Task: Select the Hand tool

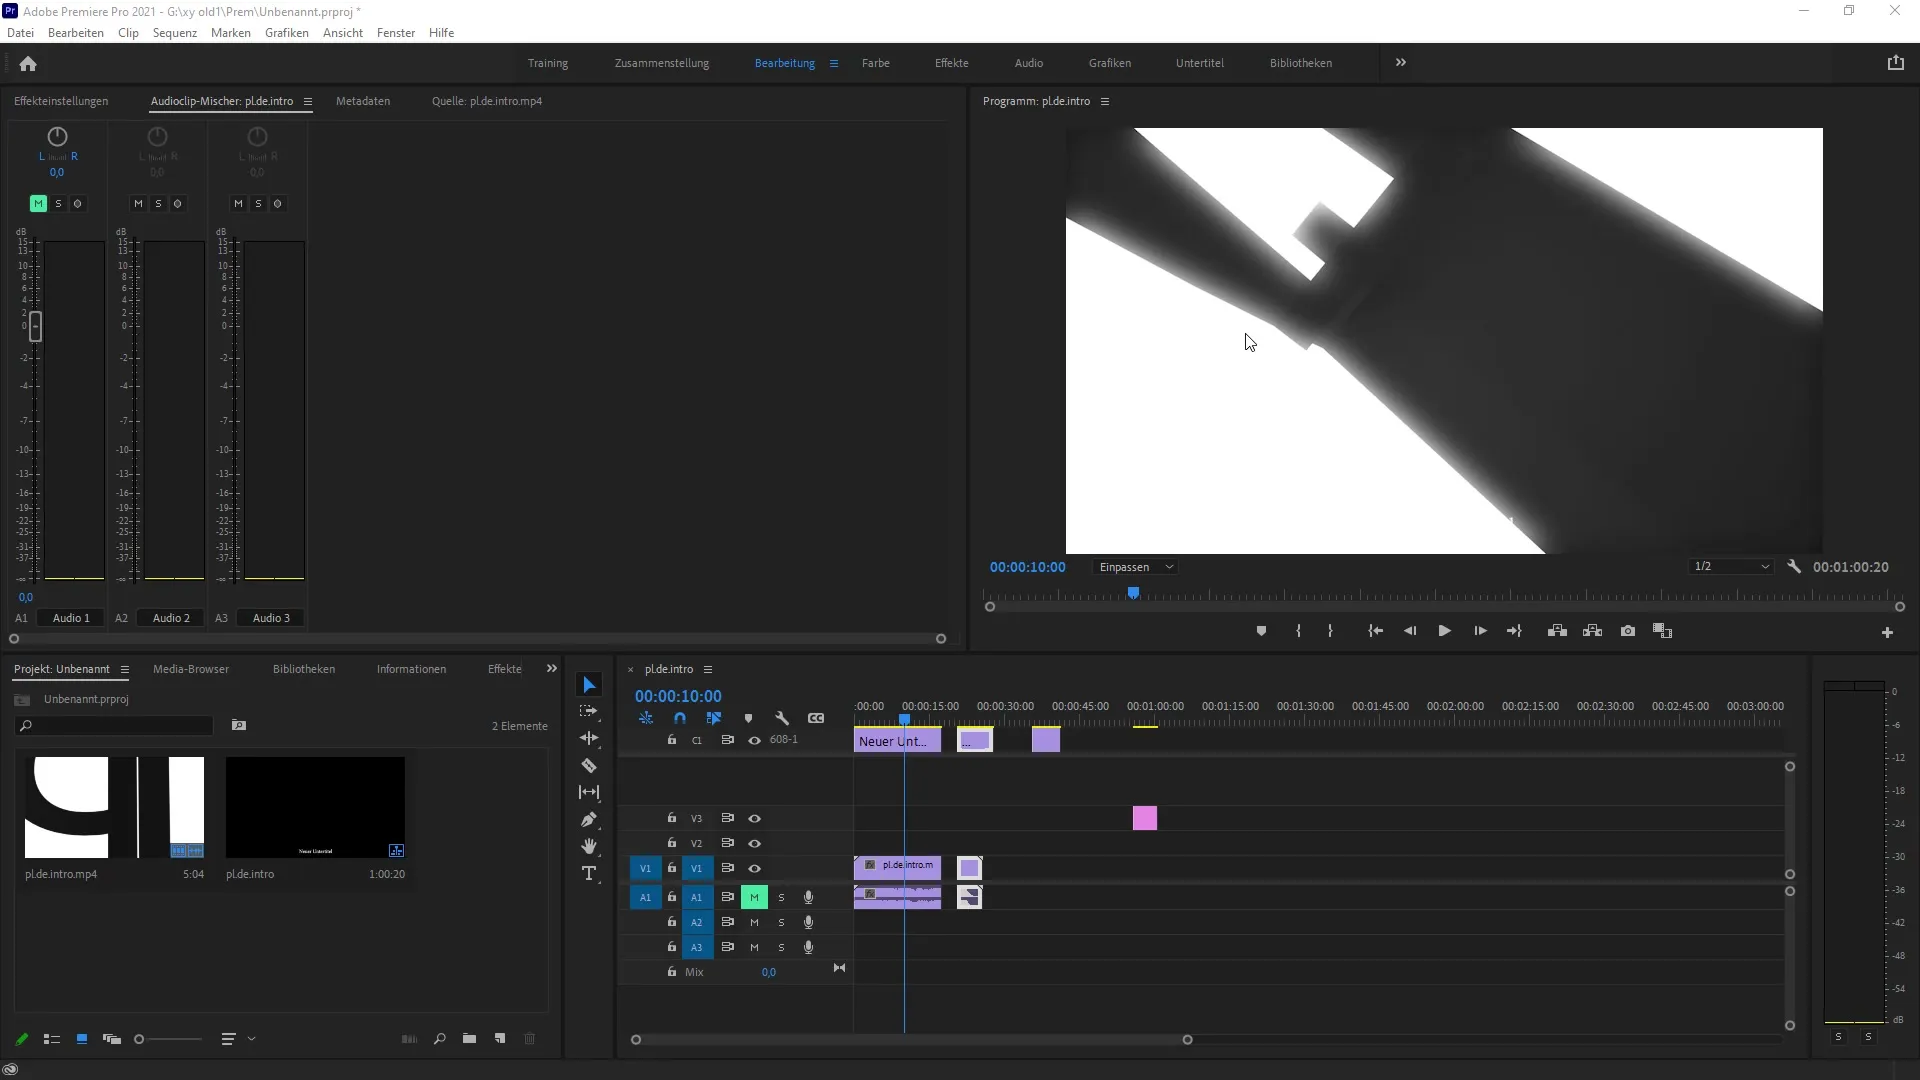Action: pos(589,846)
